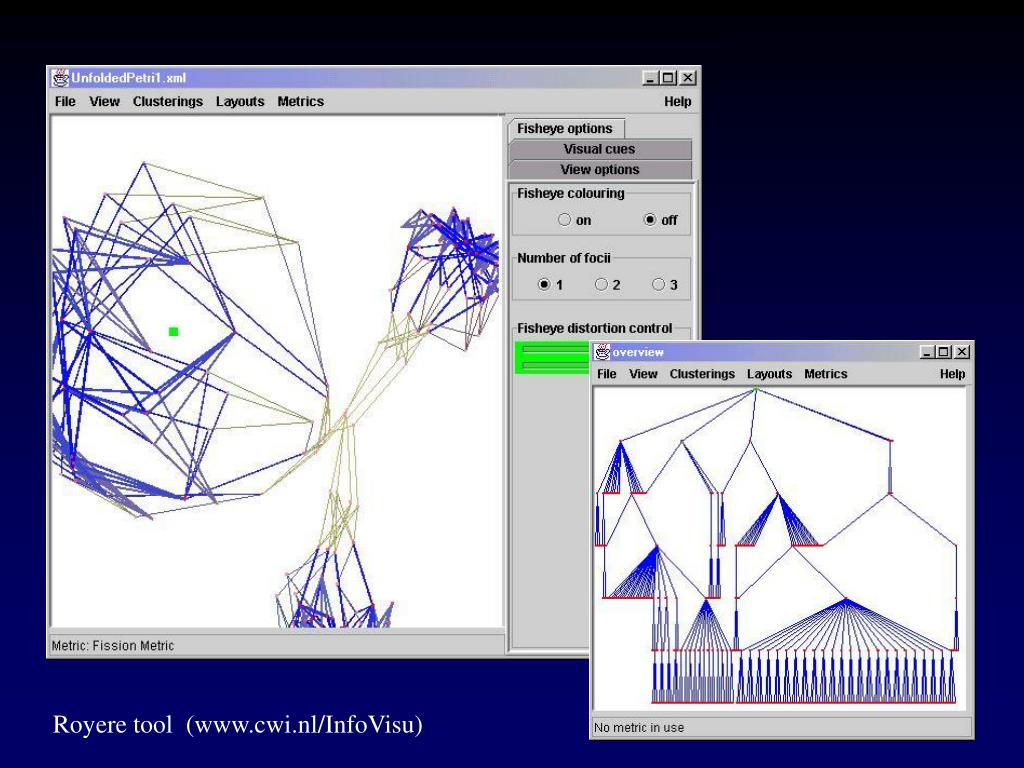The image size is (1024, 768).
Task: Click the Royere tool caption text
Action: (x=238, y=724)
